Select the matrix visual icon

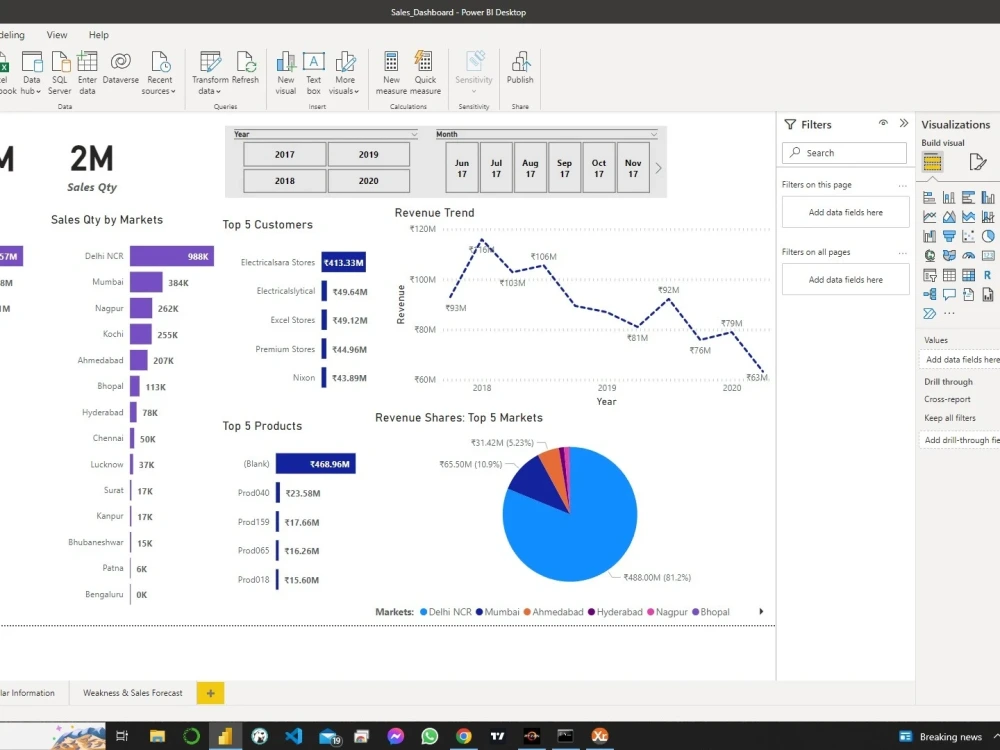point(967,275)
